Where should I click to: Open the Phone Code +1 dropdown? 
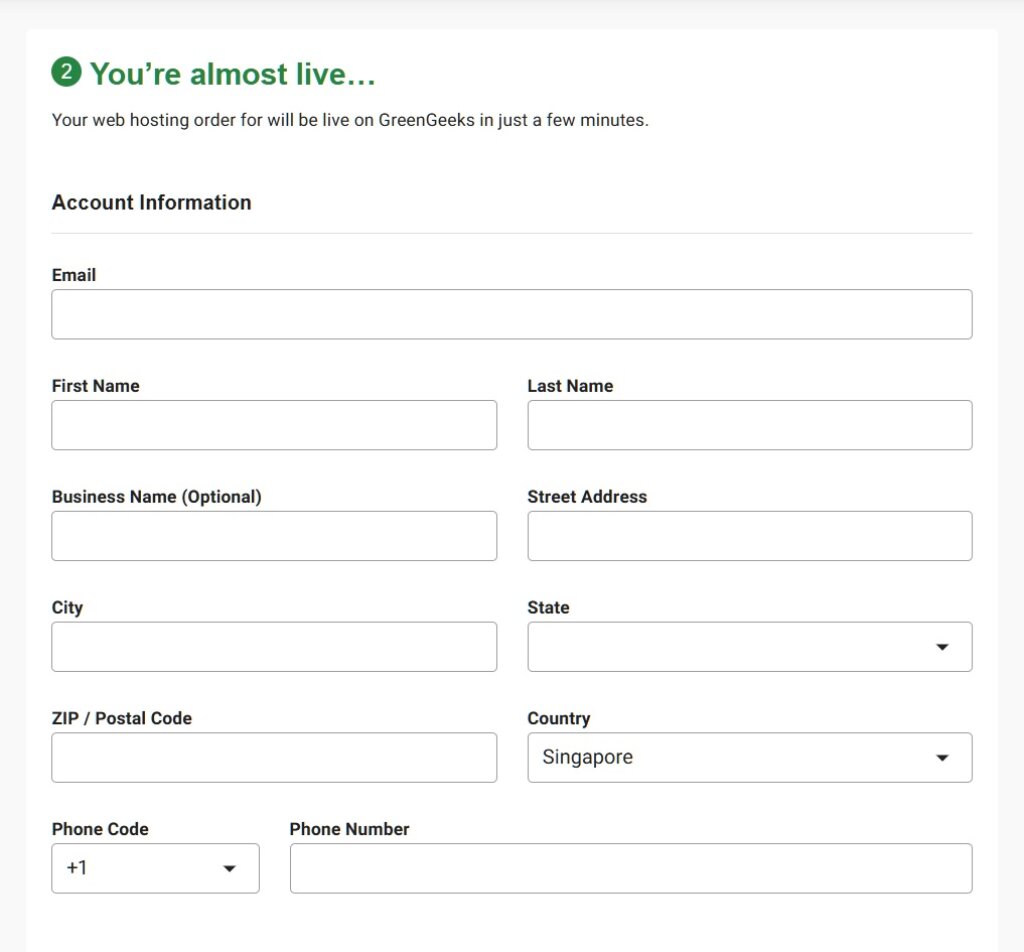(x=155, y=868)
